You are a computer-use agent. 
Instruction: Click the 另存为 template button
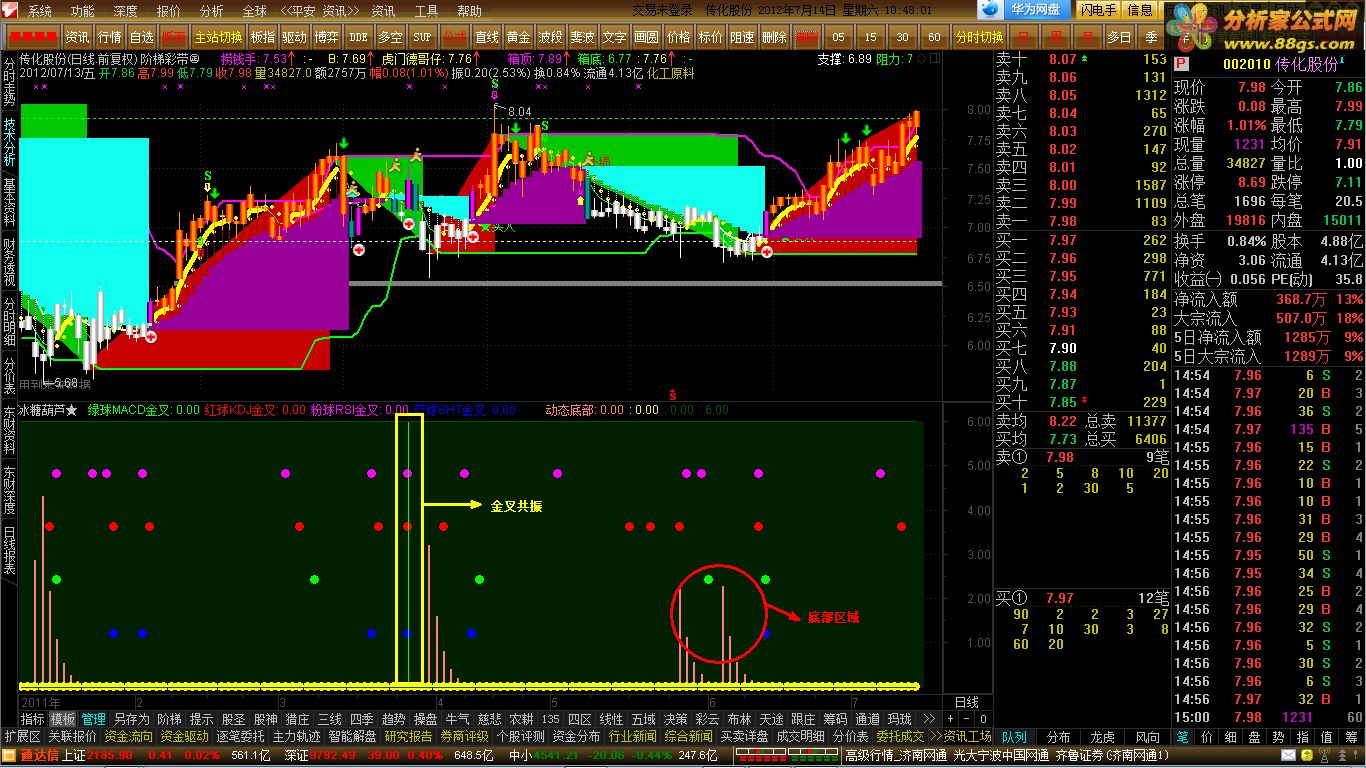click(x=131, y=719)
